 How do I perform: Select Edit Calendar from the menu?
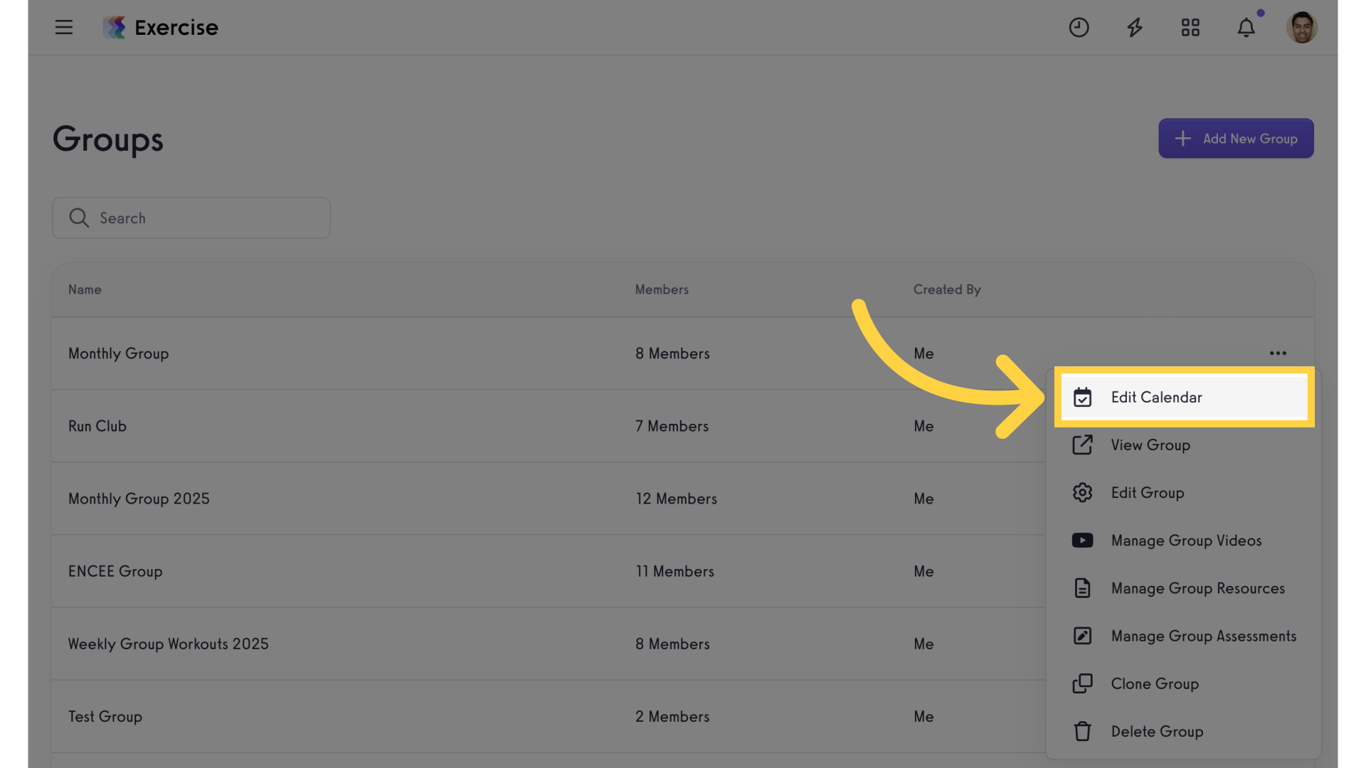point(1156,397)
